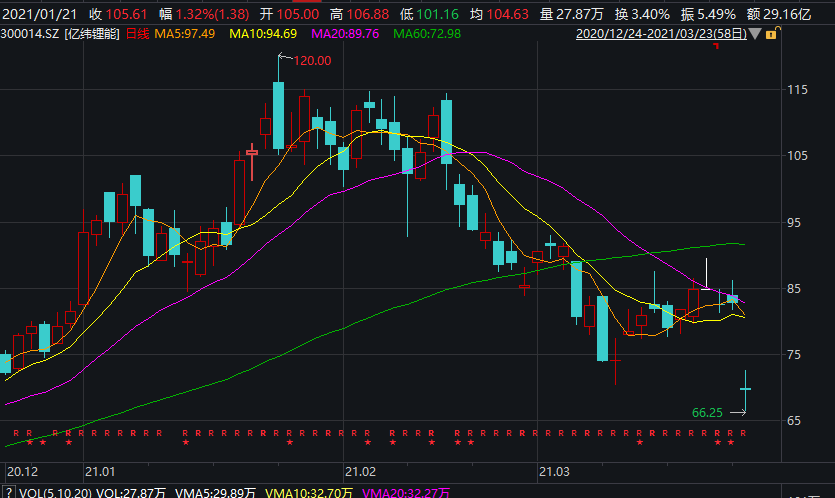Open the 日线 period selector
Image resolution: width=835 pixels, height=498 pixels.
tap(138, 34)
